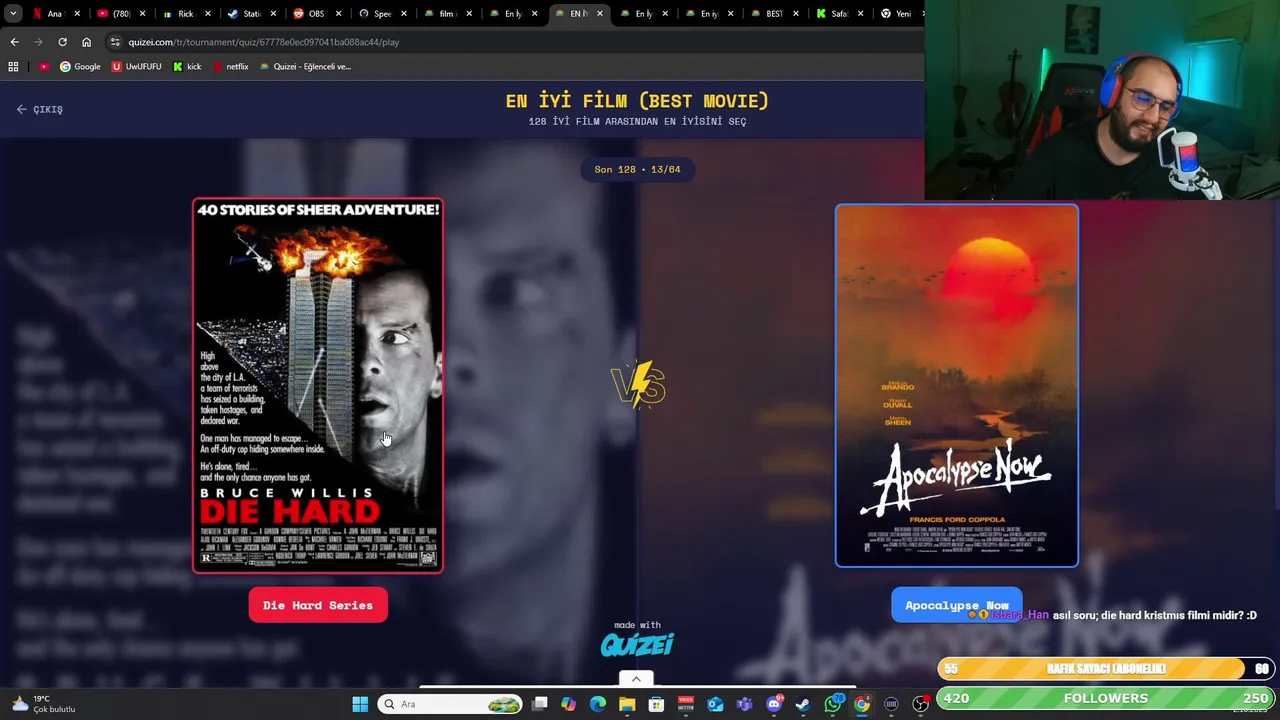This screenshot has width=1280, height=720.
Task: Open the apps grid in bookmarks bar
Action: tap(13, 67)
